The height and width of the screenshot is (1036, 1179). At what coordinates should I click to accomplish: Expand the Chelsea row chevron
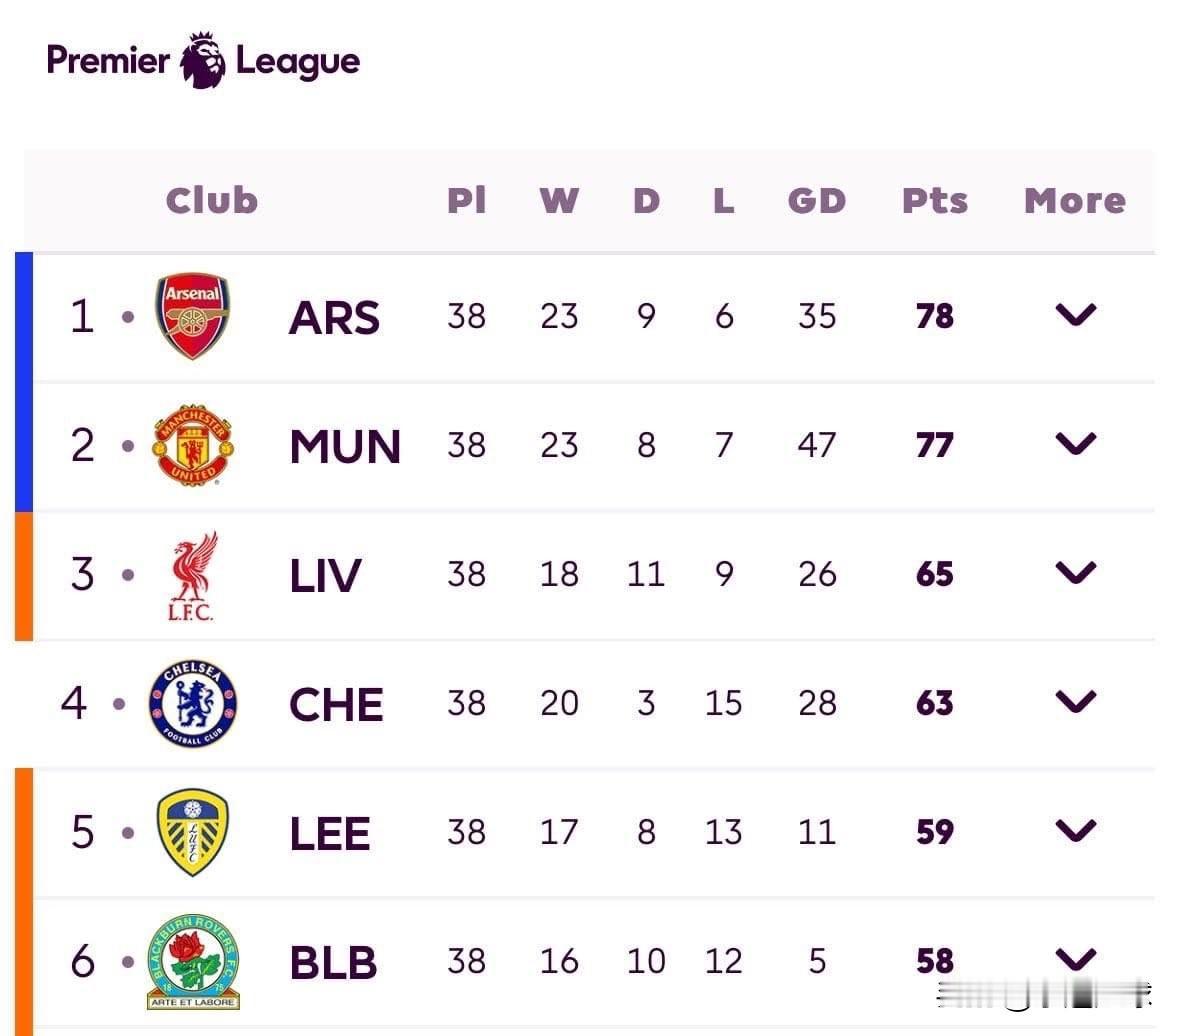click(x=1075, y=702)
